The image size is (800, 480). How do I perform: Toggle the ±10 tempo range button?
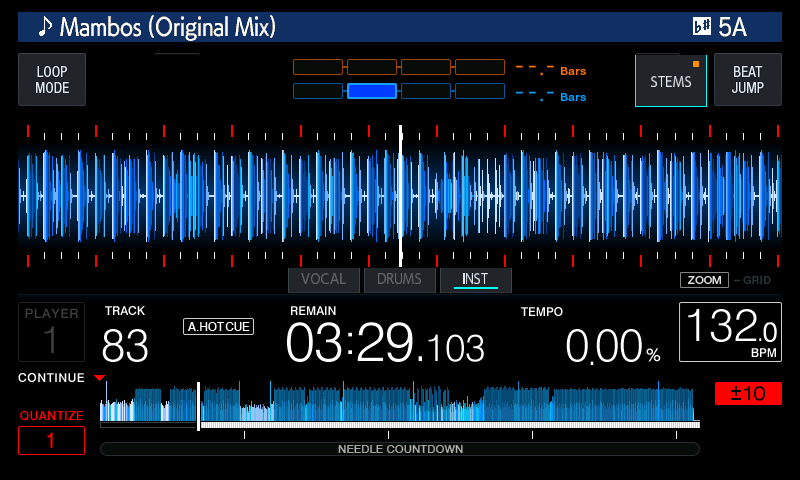coord(748,393)
